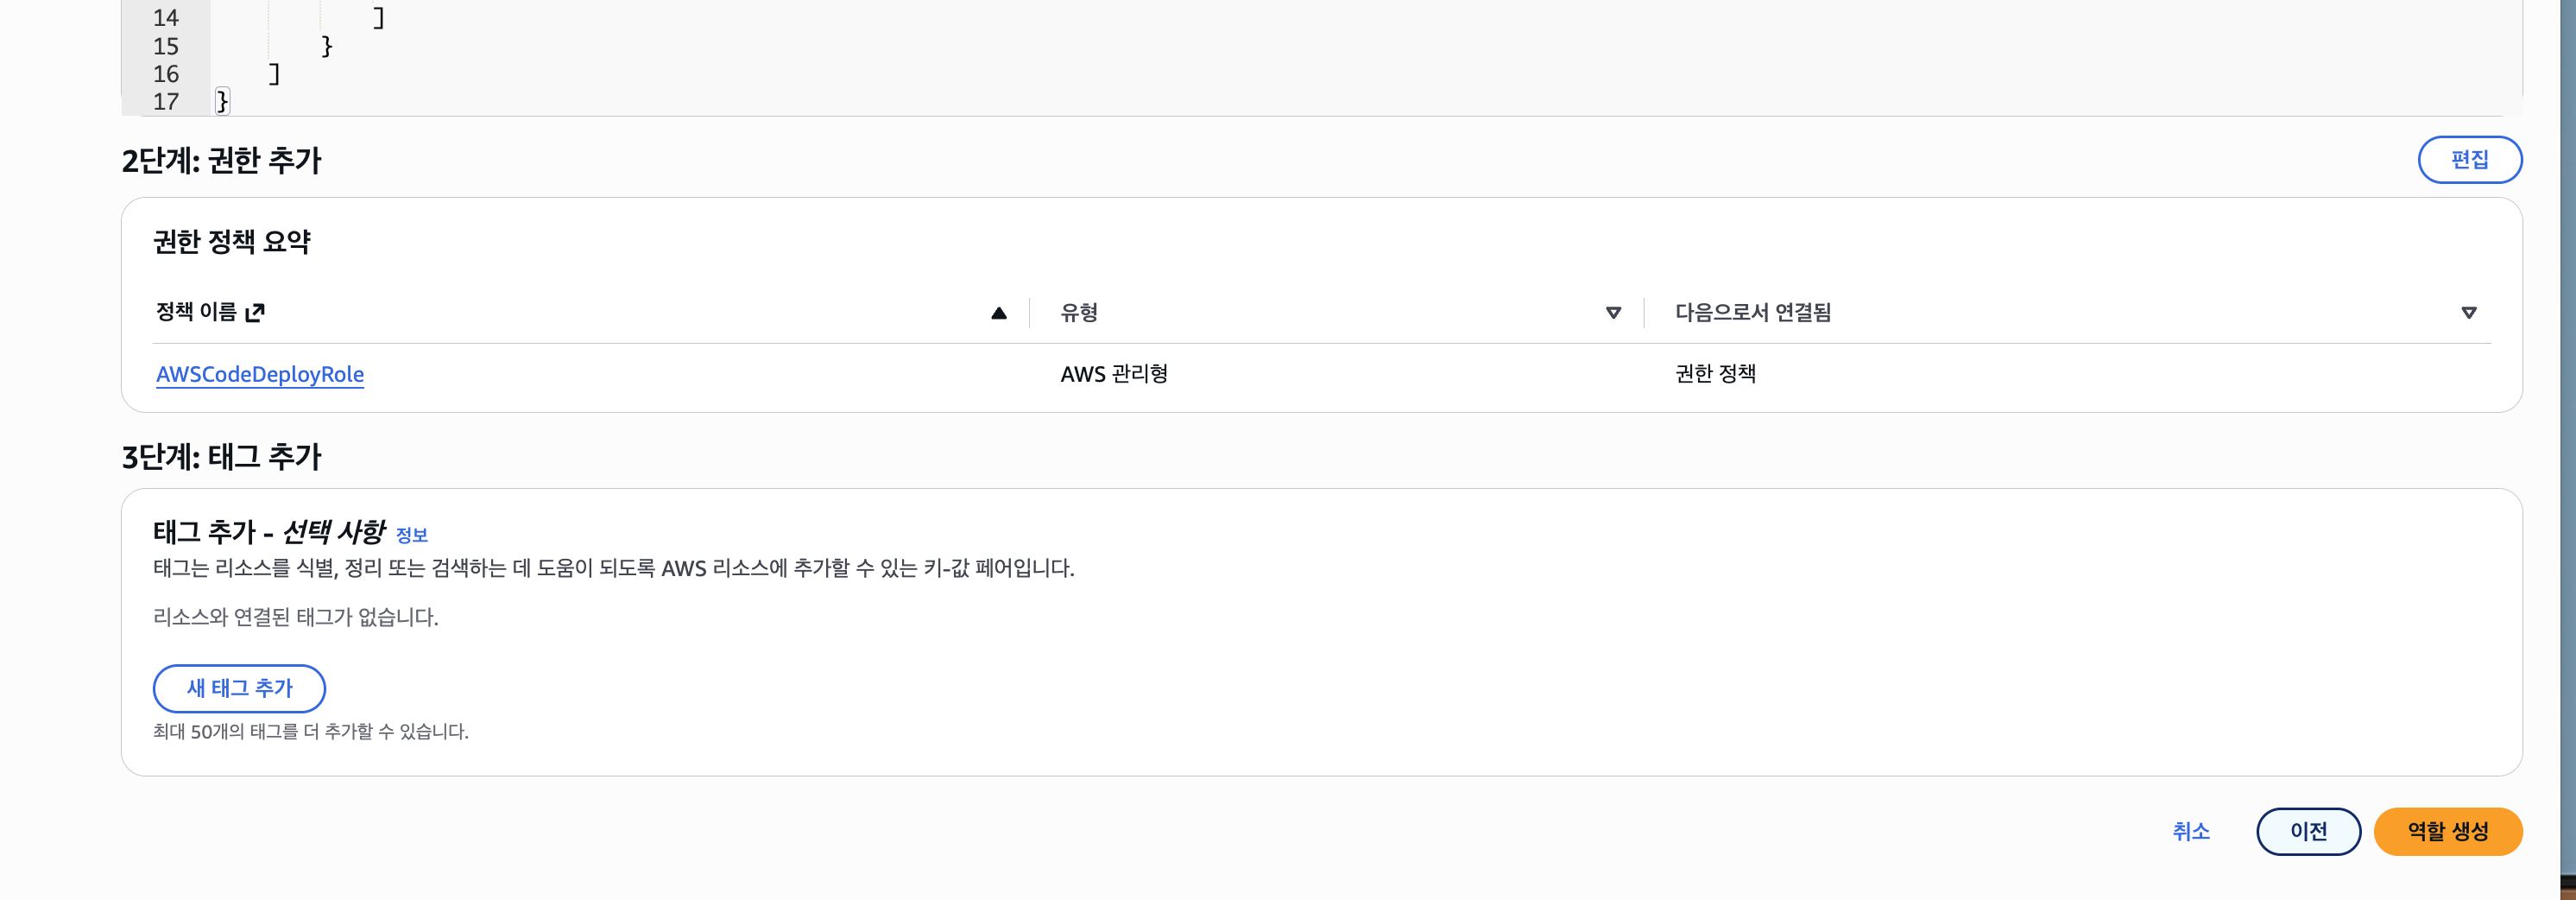2576x900 pixels.
Task: Click the 다음으로서 연결됨 column sort triangle
Action: 2468,313
